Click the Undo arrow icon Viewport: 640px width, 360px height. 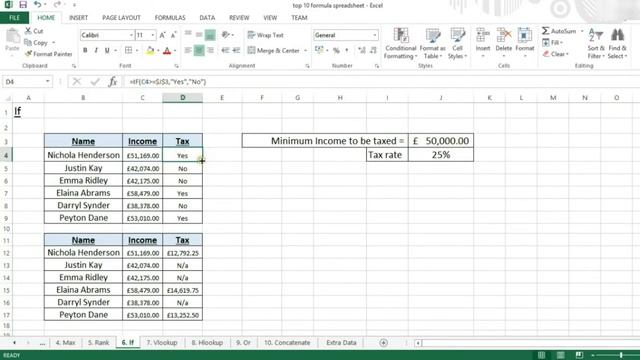[37, 4]
